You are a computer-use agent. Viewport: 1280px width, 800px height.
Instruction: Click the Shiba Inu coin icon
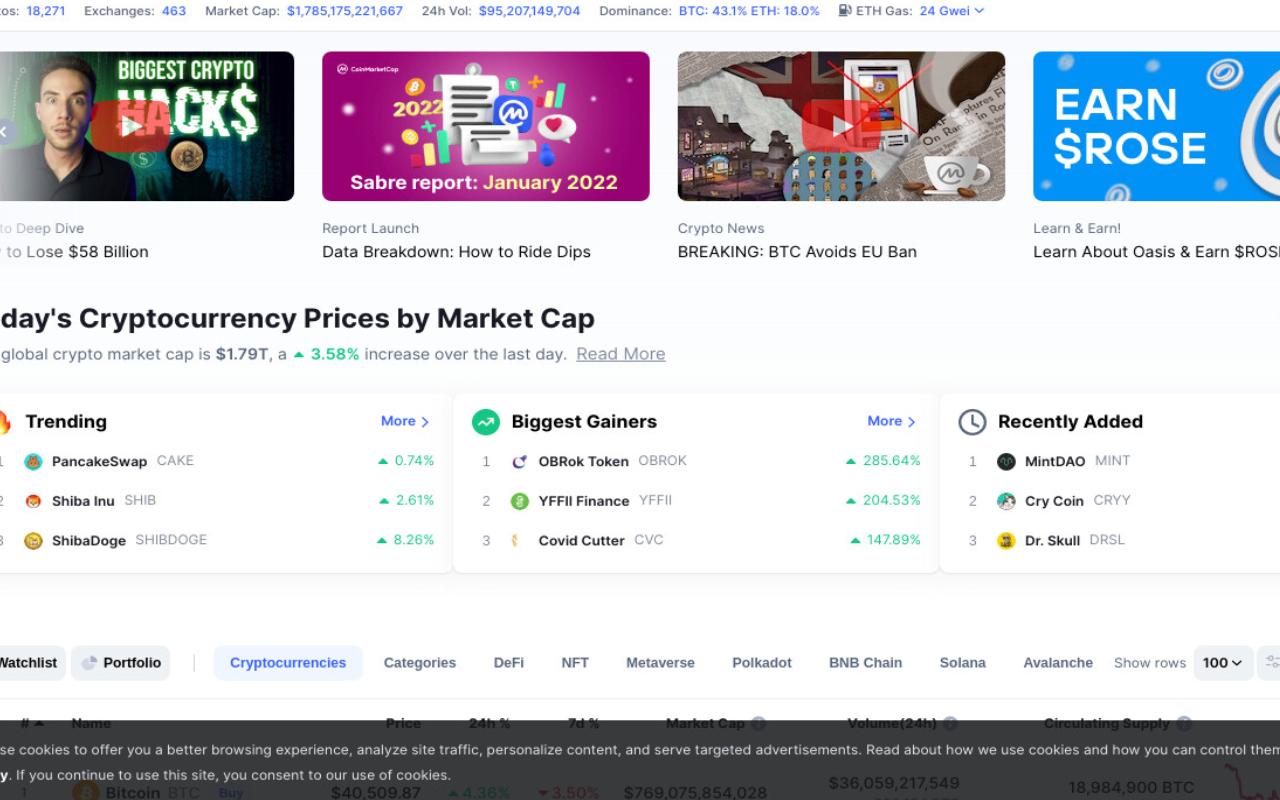[33, 501]
